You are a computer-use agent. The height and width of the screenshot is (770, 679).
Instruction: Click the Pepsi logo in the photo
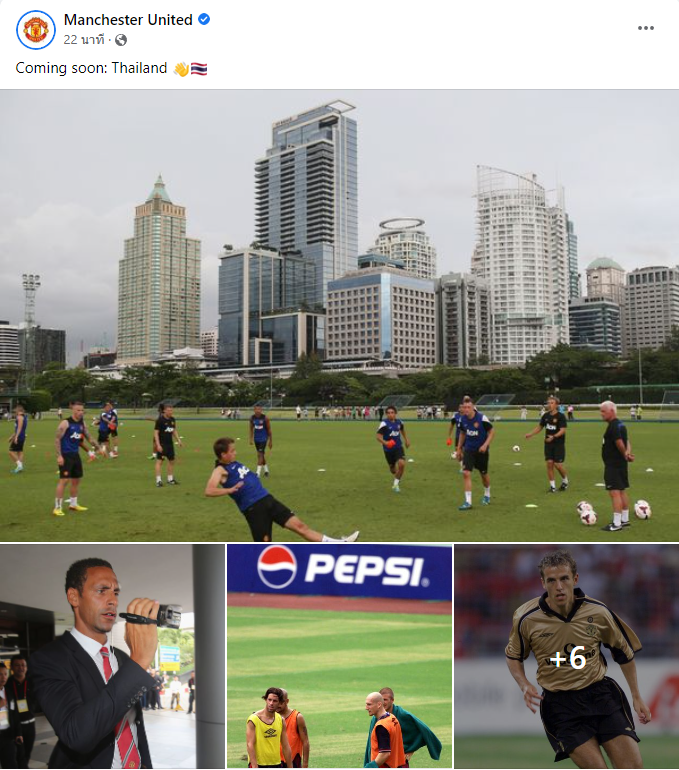tap(342, 568)
